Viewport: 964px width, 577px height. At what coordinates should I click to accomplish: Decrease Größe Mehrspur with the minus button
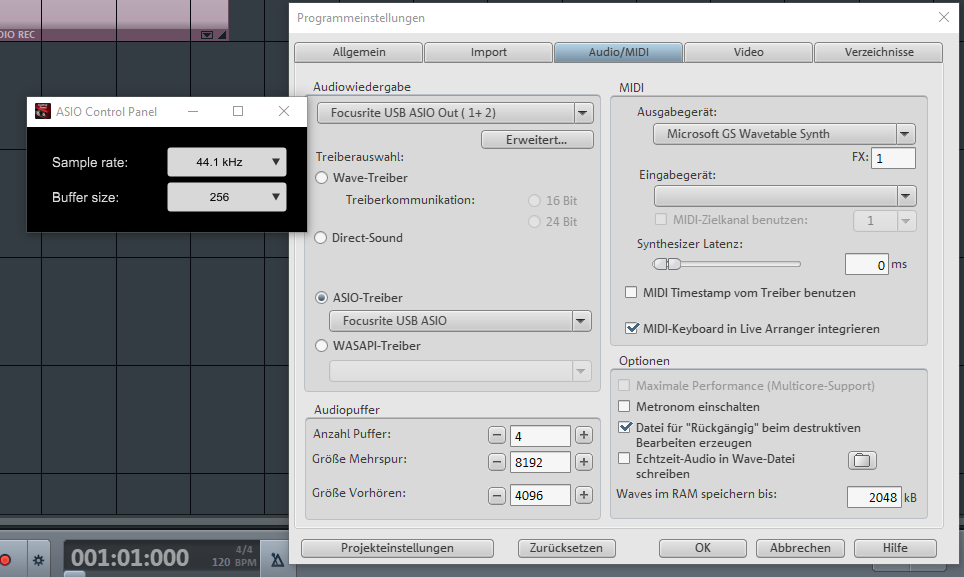(497, 461)
